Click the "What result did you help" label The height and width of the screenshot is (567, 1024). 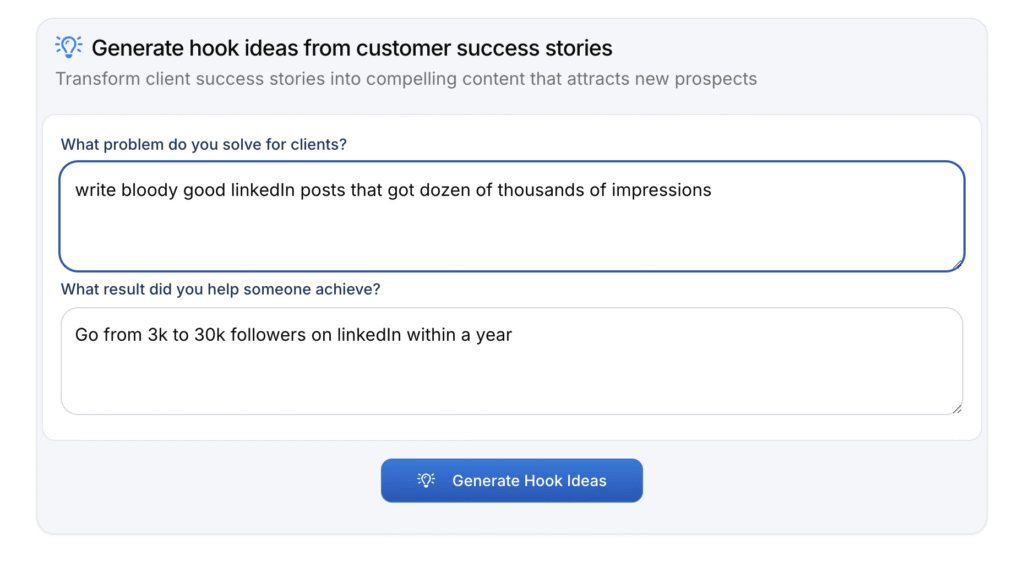[220, 290]
